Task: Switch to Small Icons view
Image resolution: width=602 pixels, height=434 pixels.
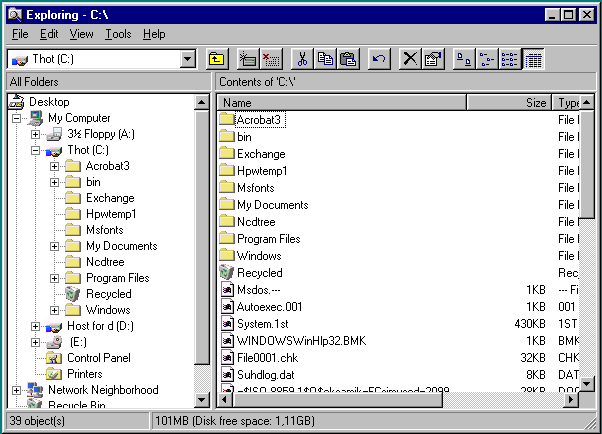Action: tap(487, 59)
